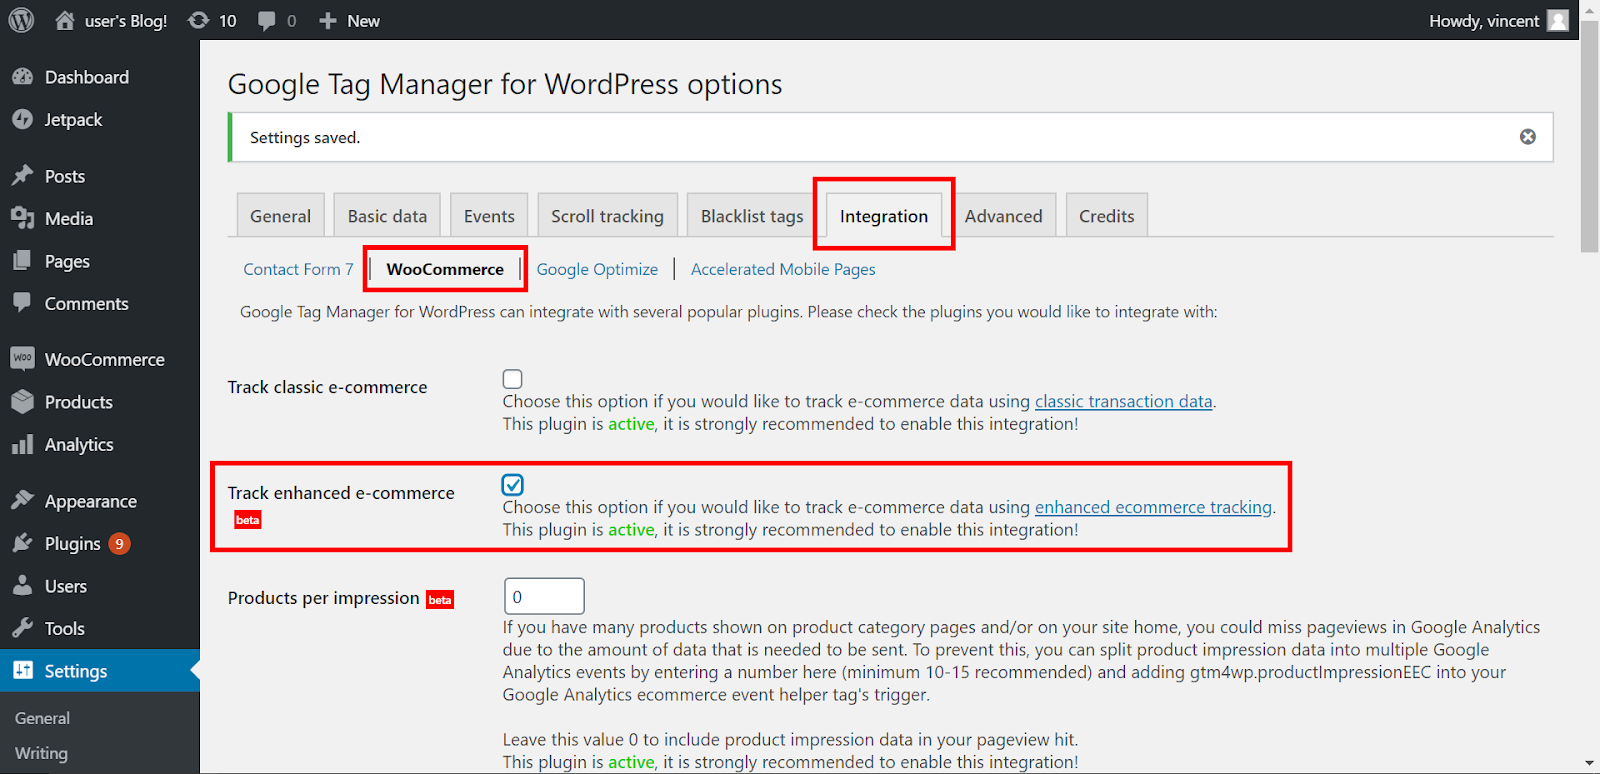Enable Track classic e-commerce checkbox
1600x774 pixels.
[x=513, y=379]
